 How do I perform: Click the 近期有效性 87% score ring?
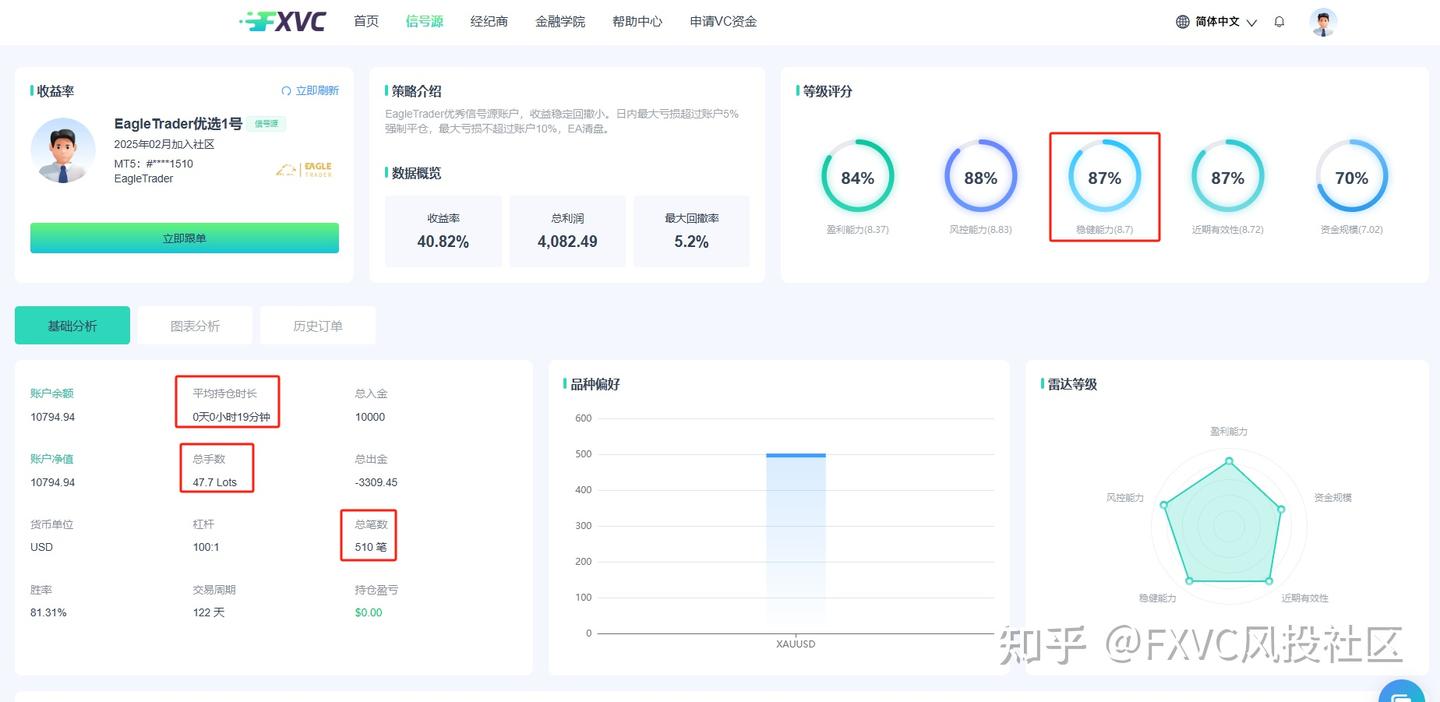click(x=1228, y=176)
